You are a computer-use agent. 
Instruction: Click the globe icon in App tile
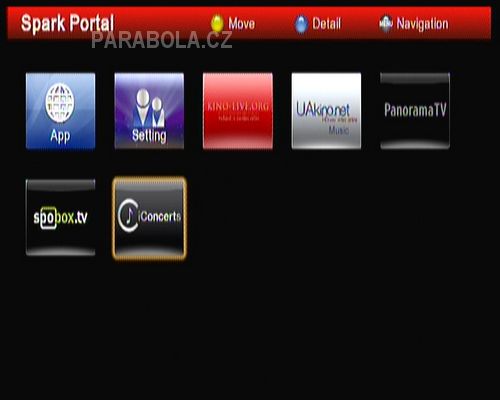point(60,103)
